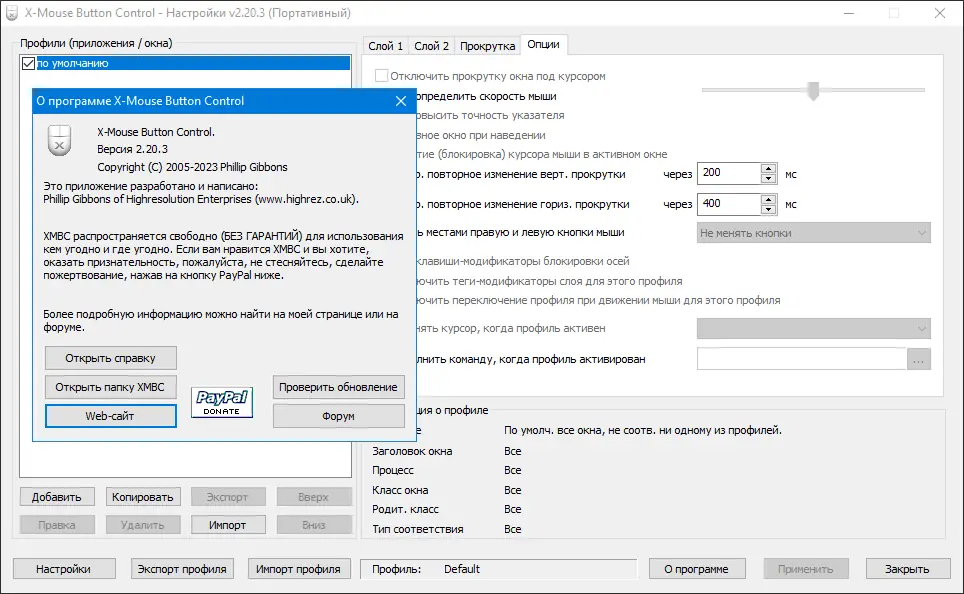
Task: Switch to the Слой 1 tab
Action: click(385, 46)
